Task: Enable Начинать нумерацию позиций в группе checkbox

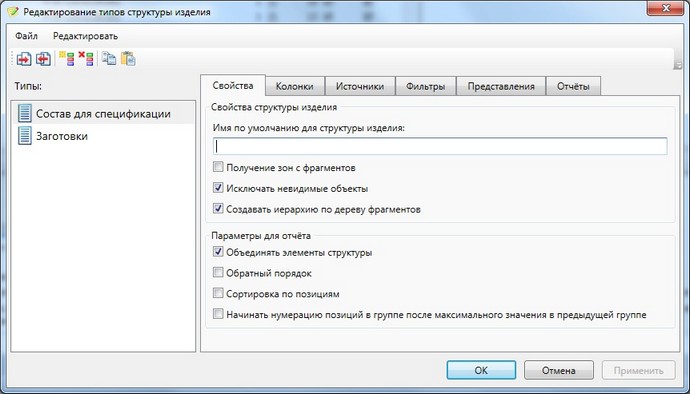Action: 218,314
